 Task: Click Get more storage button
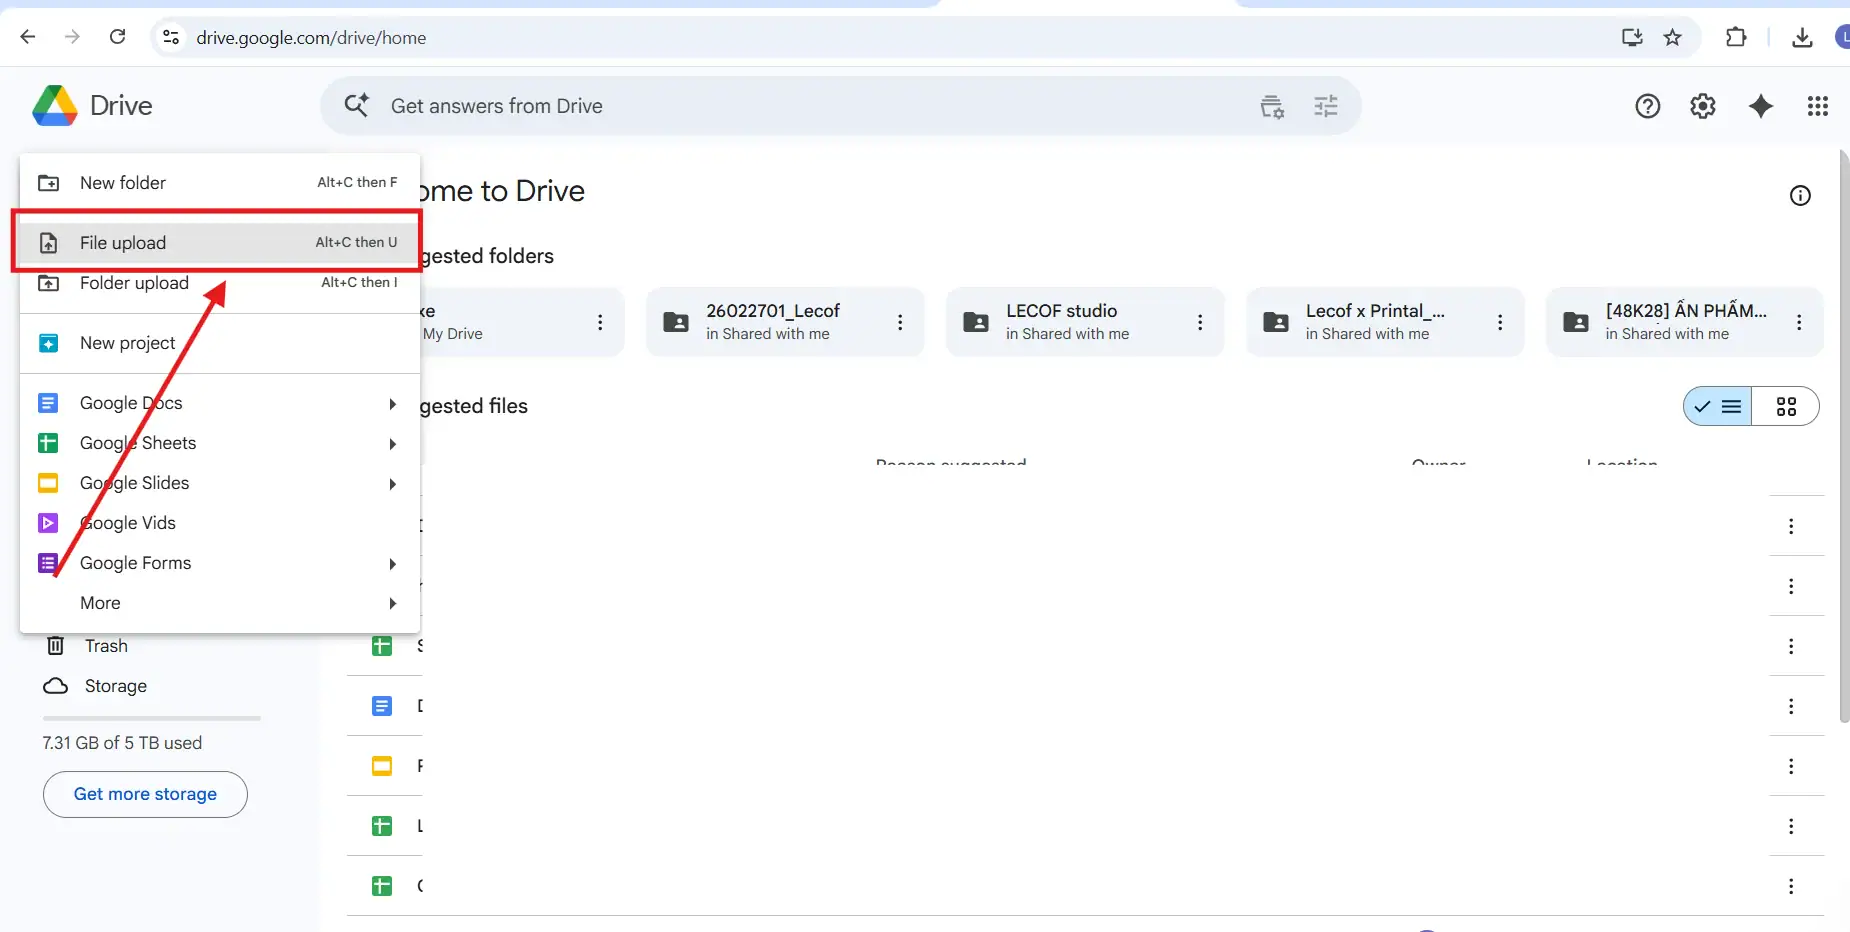(x=145, y=794)
